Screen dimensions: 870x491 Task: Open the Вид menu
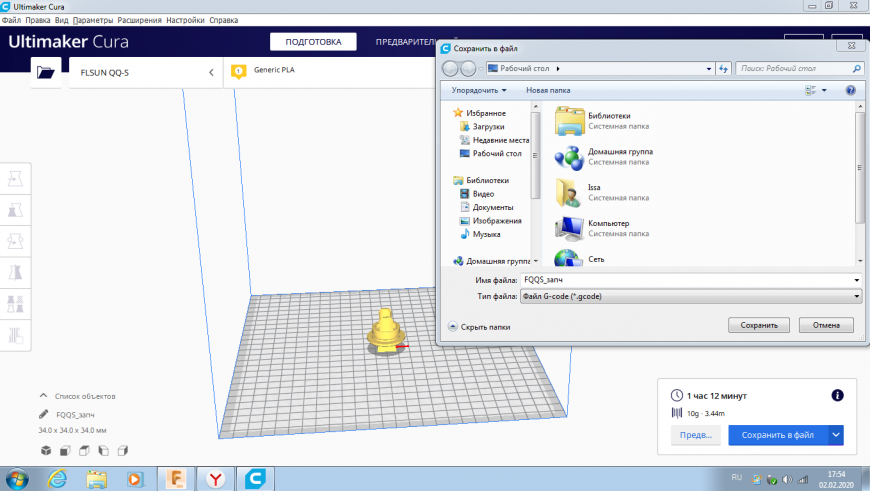coord(62,20)
